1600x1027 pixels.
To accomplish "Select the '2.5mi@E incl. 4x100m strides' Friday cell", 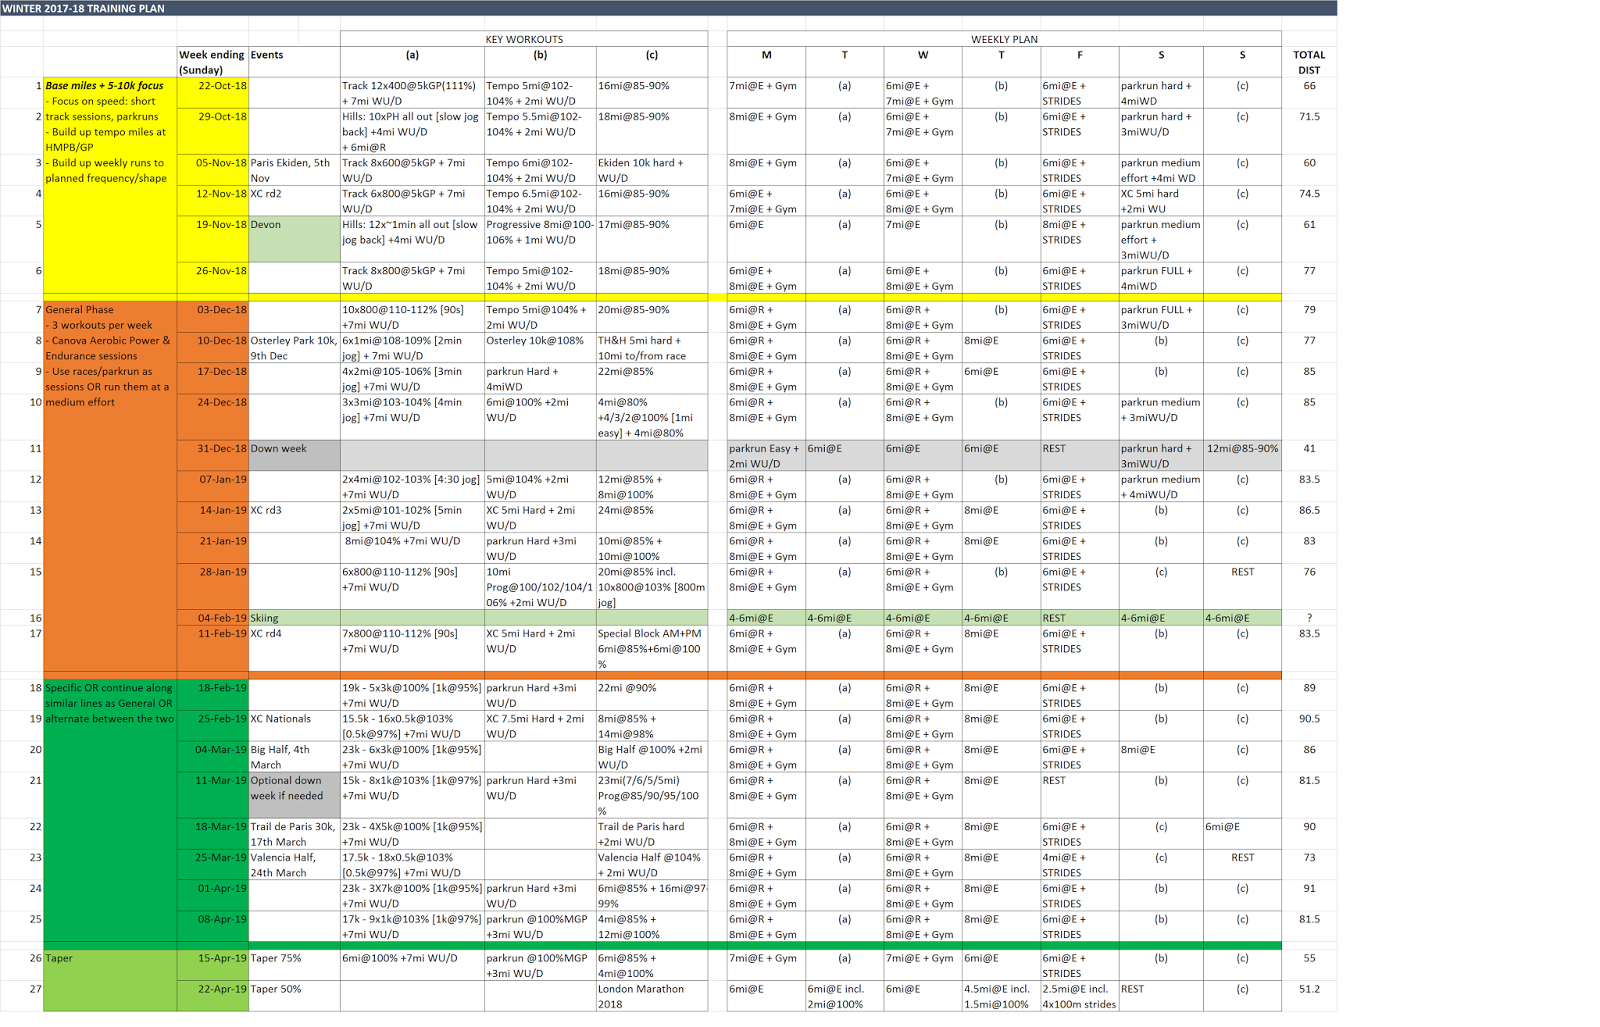I will pyautogui.click(x=1079, y=997).
